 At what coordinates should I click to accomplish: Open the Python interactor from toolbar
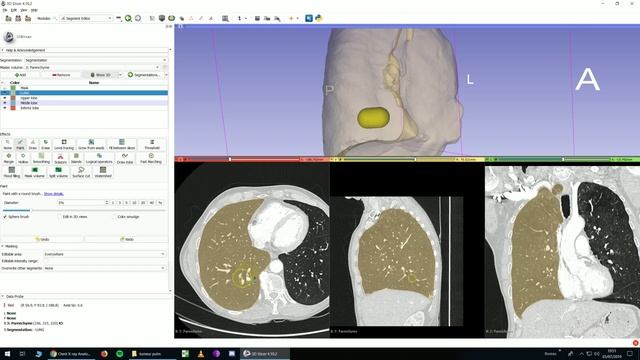point(319,18)
